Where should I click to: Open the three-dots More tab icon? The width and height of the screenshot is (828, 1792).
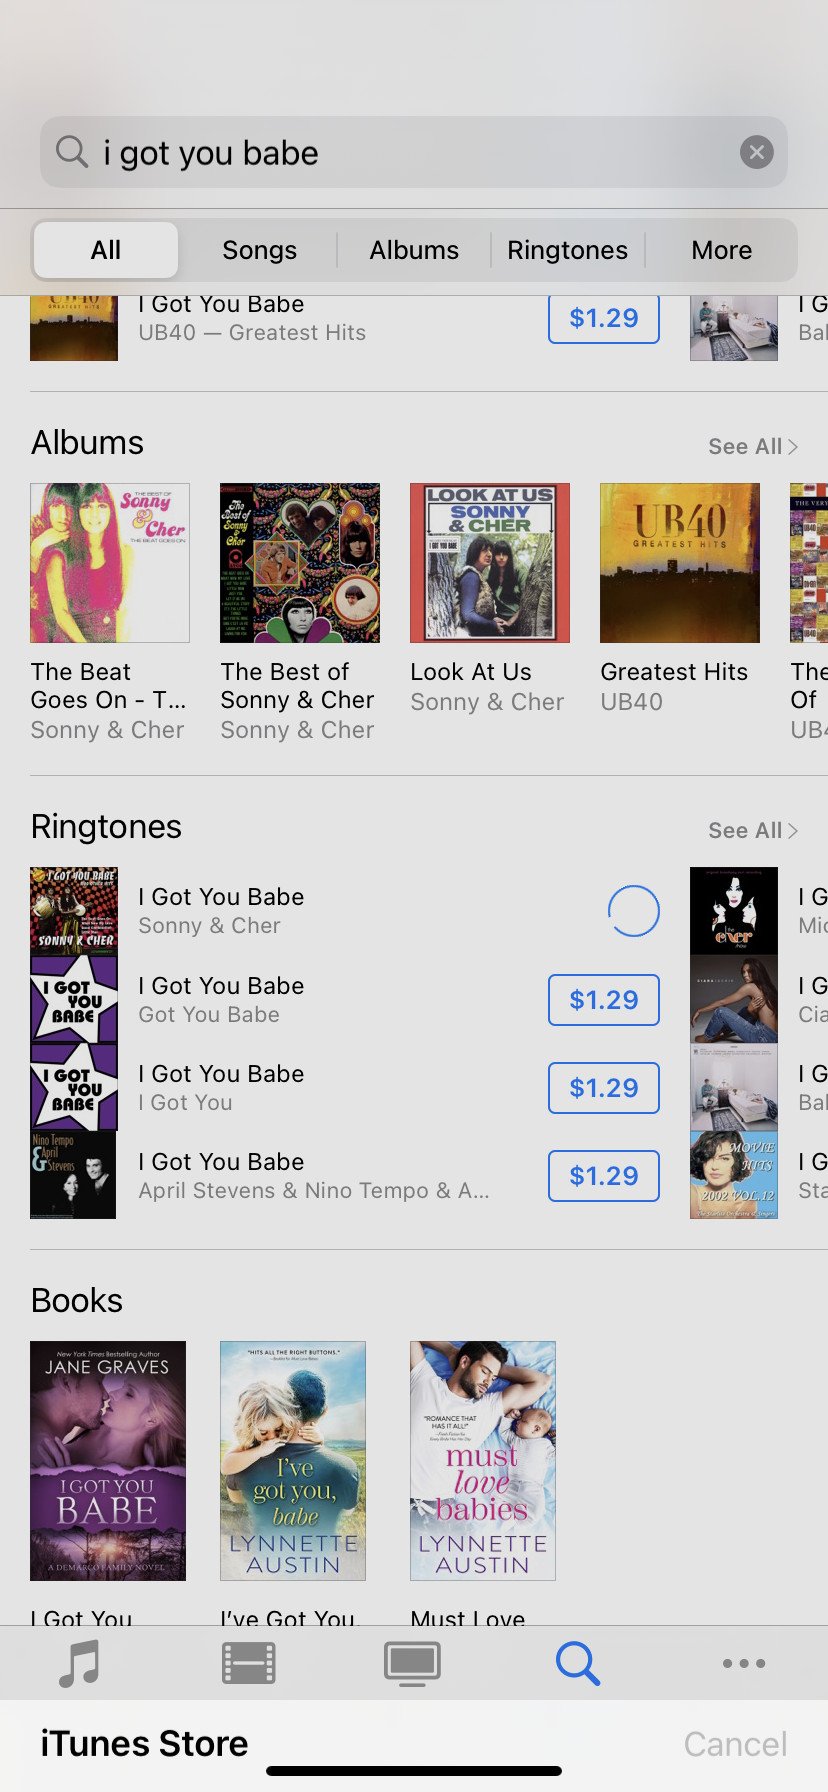[744, 1664]
